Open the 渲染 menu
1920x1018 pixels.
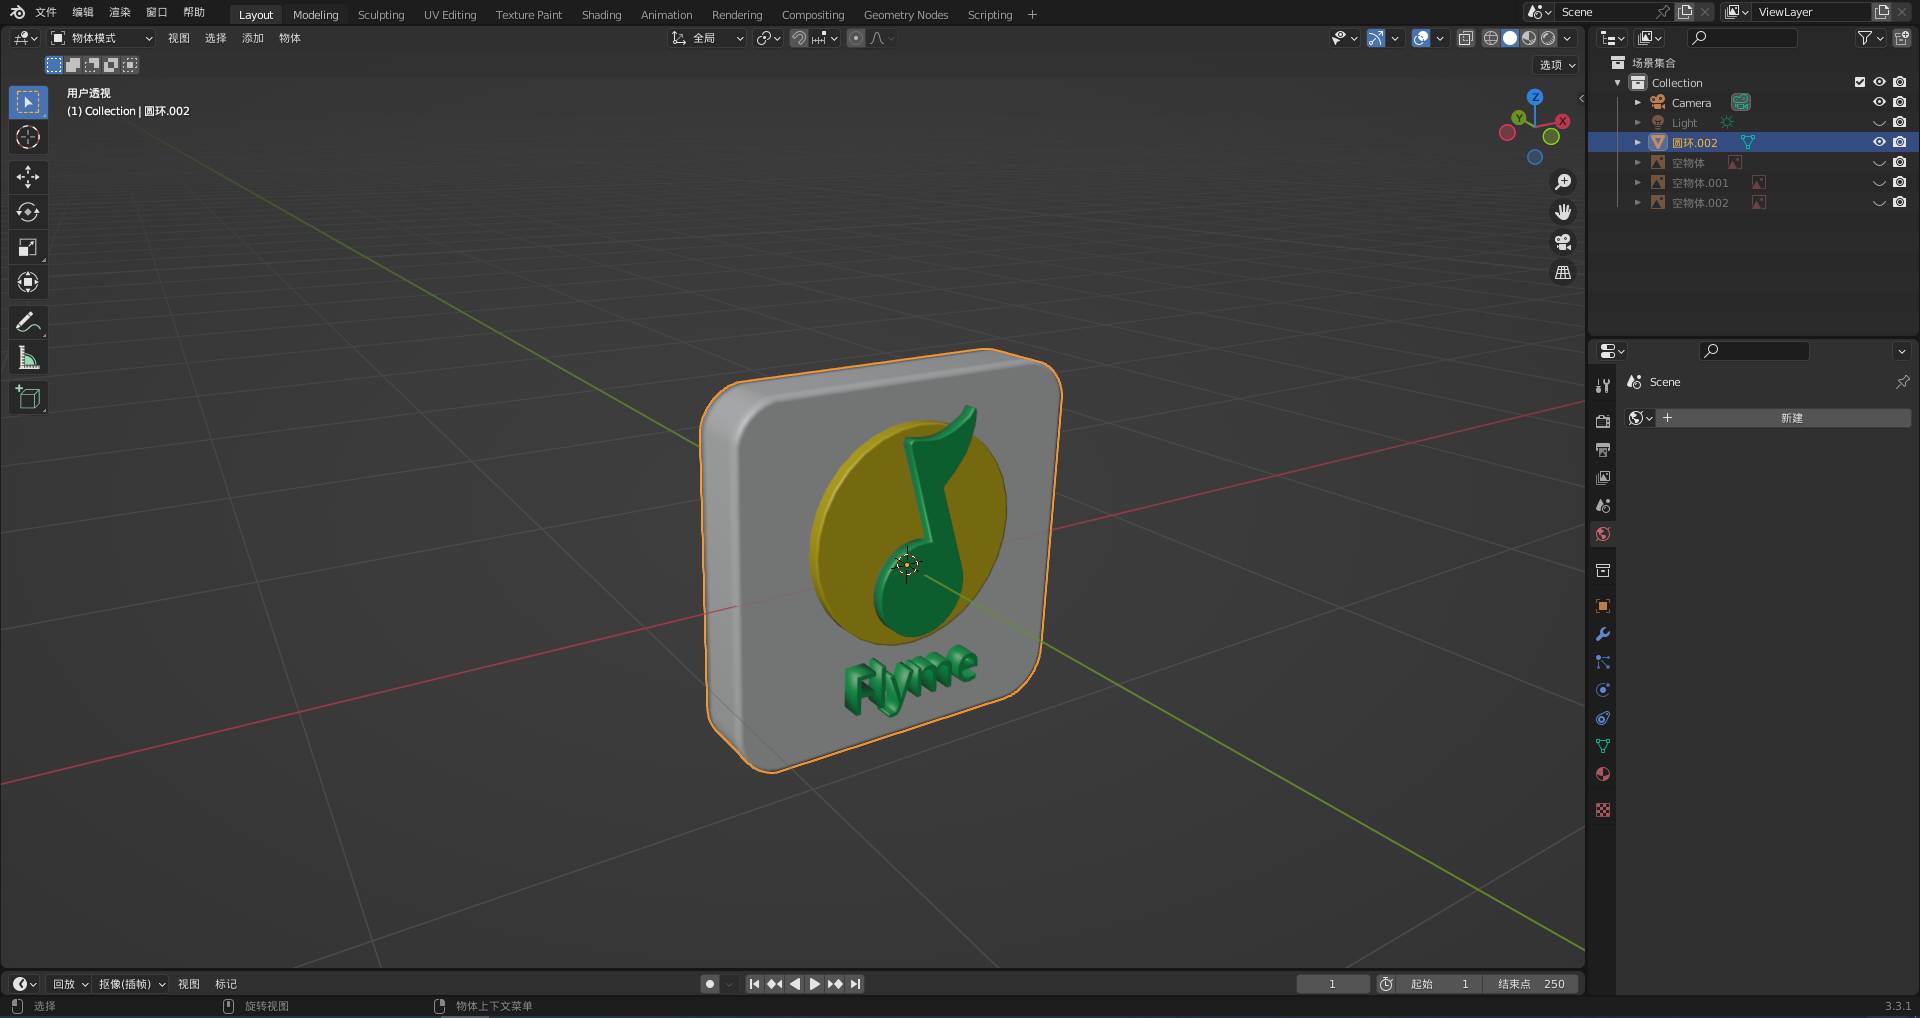point(120,12)
